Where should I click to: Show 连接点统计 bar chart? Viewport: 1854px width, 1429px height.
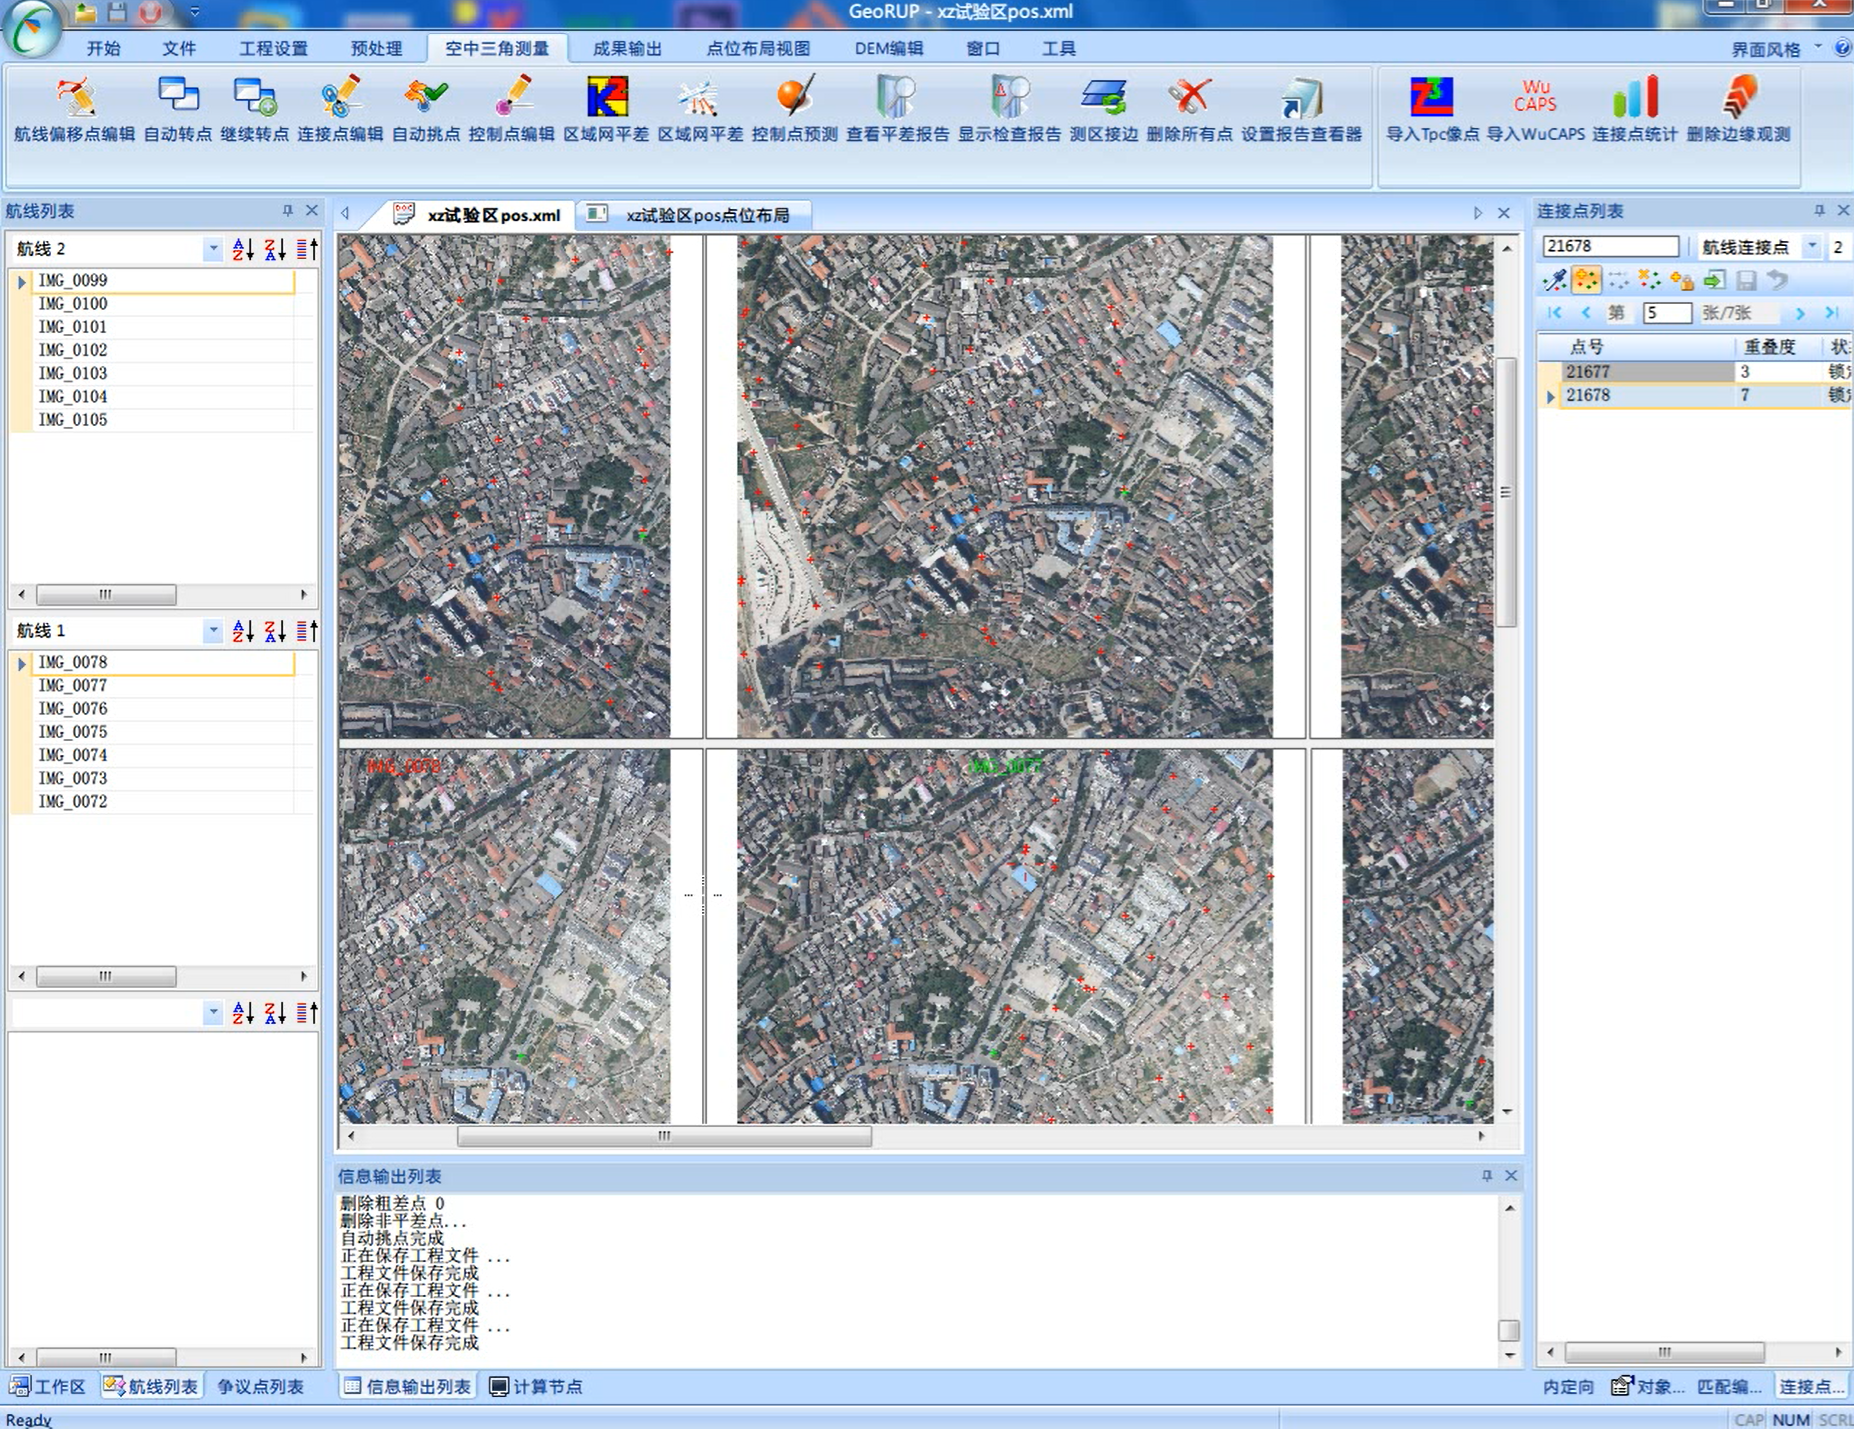(1634, 108)
